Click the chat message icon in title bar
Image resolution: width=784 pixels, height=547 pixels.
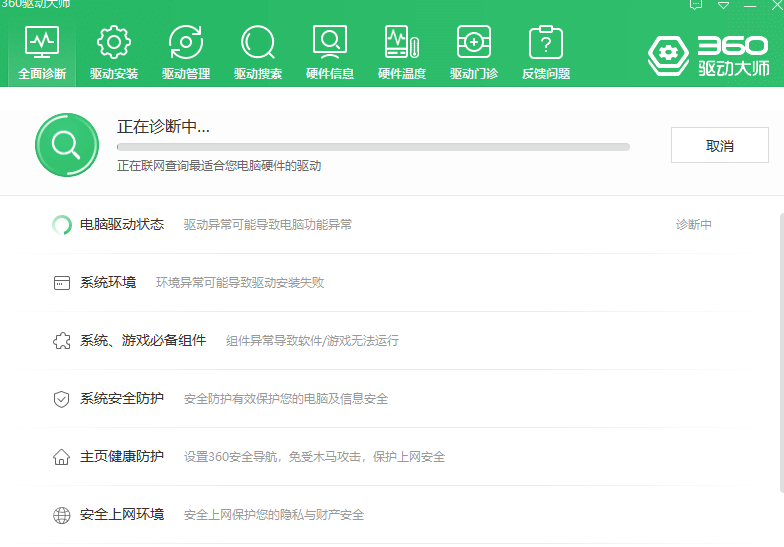coord(696,5)
